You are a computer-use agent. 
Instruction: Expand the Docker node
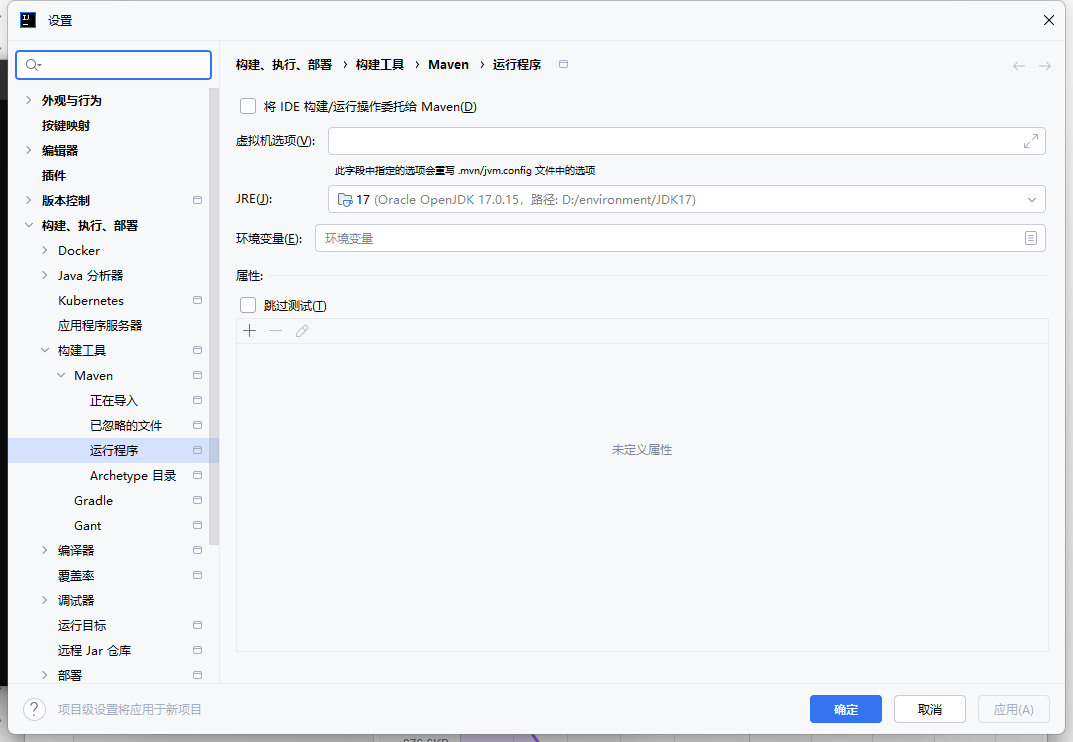pos(45,250)
